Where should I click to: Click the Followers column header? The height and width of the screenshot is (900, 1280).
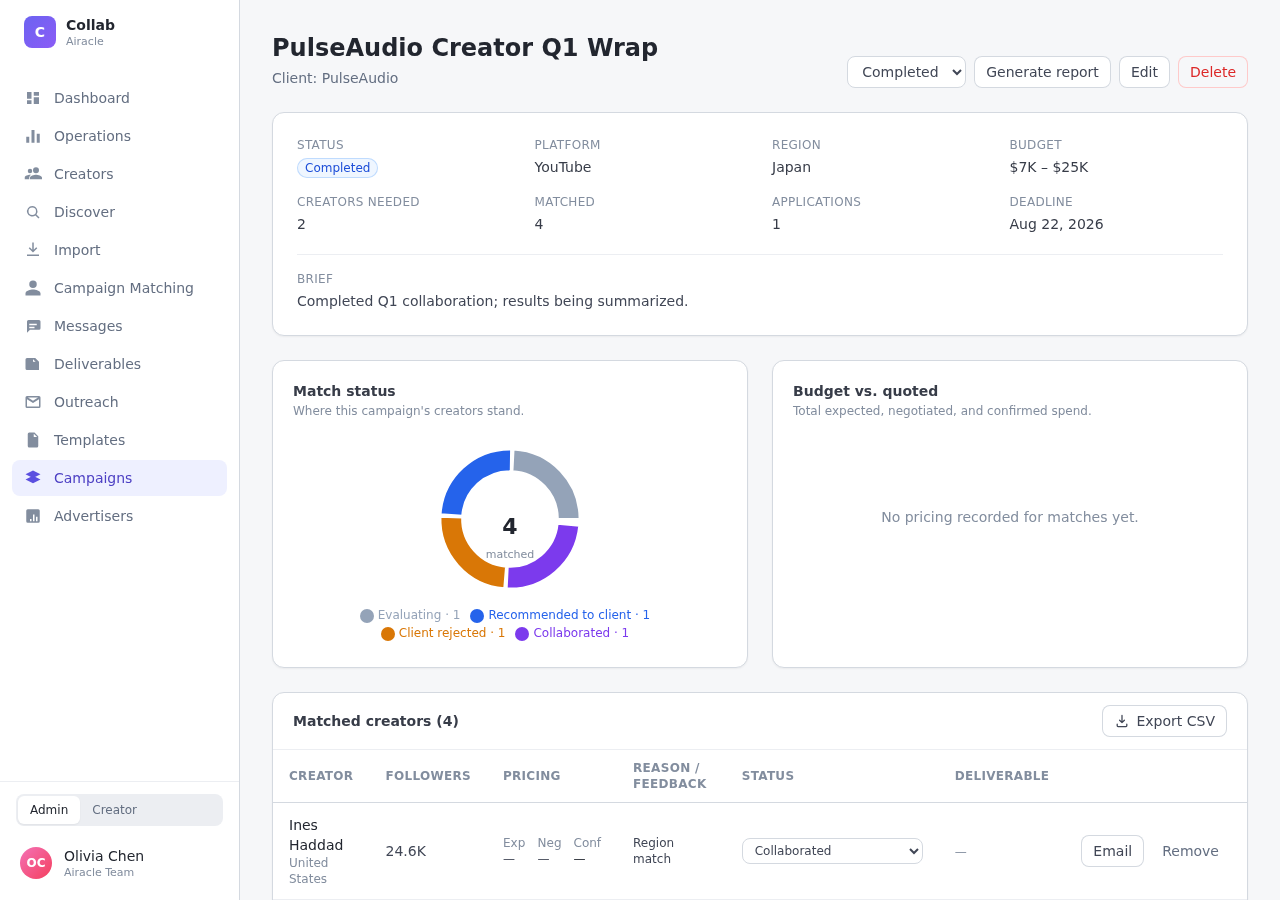[428, 776]
